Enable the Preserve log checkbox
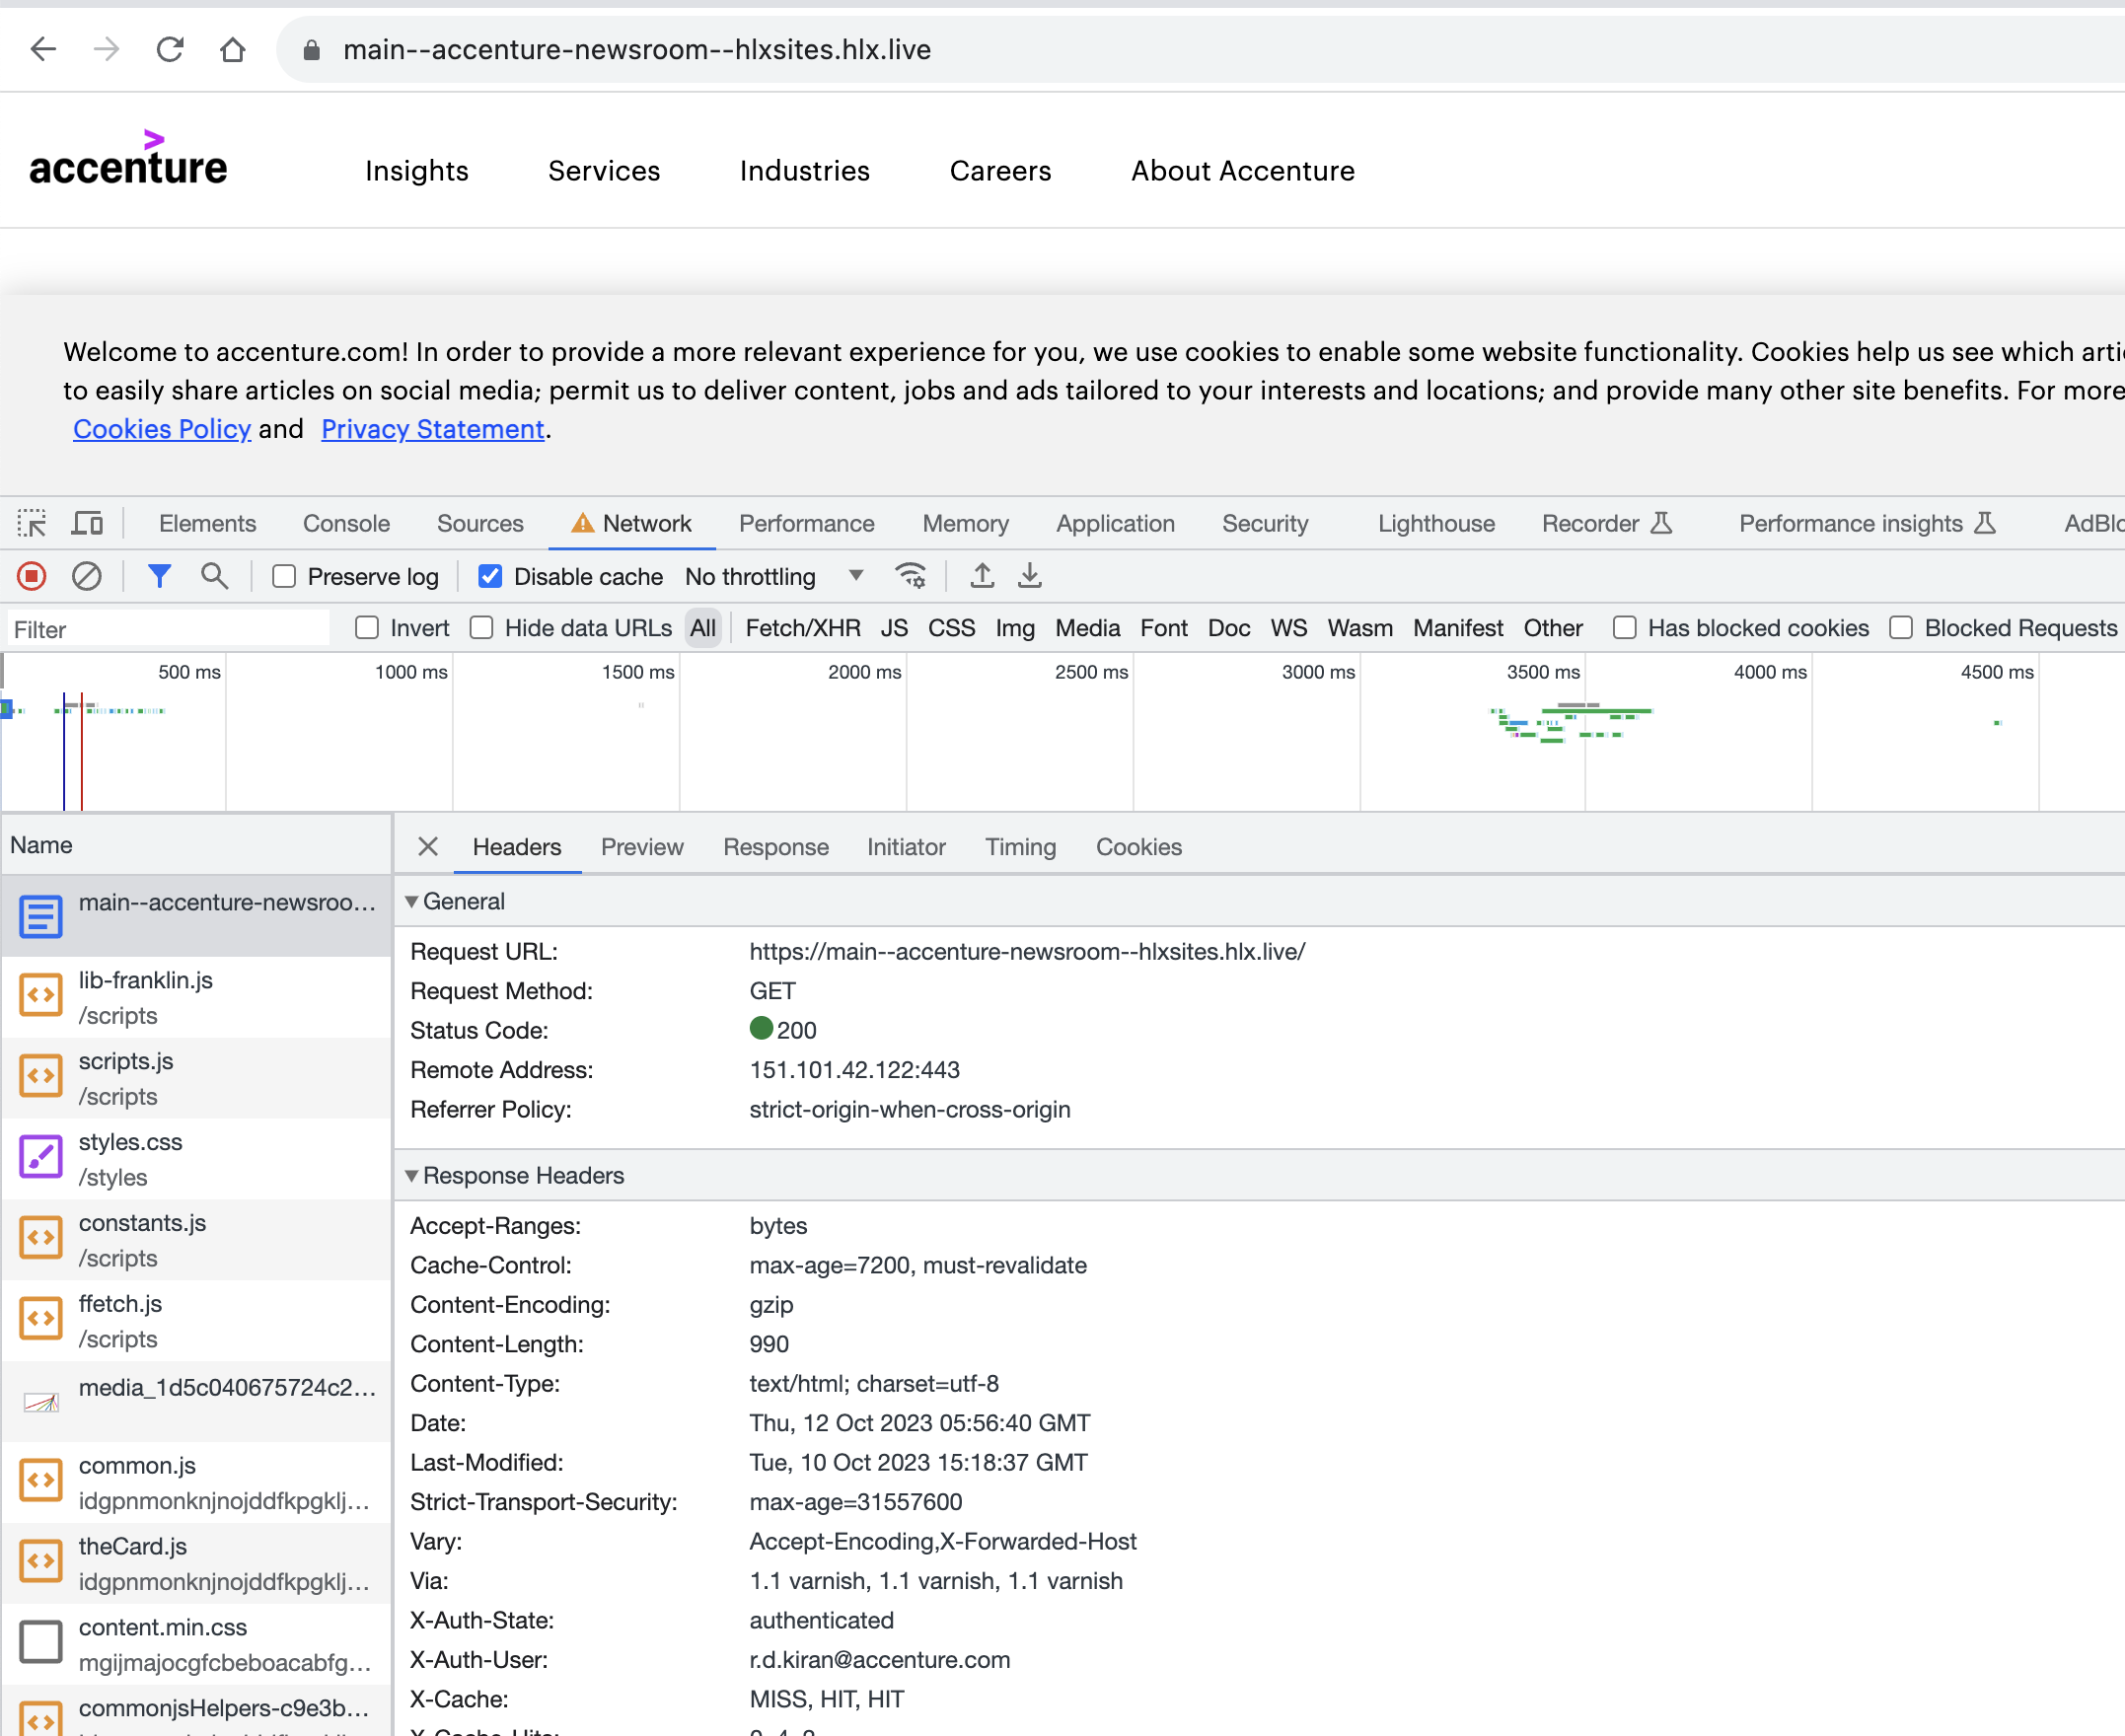The width and height of the screenshot is (2125, 1736). coord(285,577)
